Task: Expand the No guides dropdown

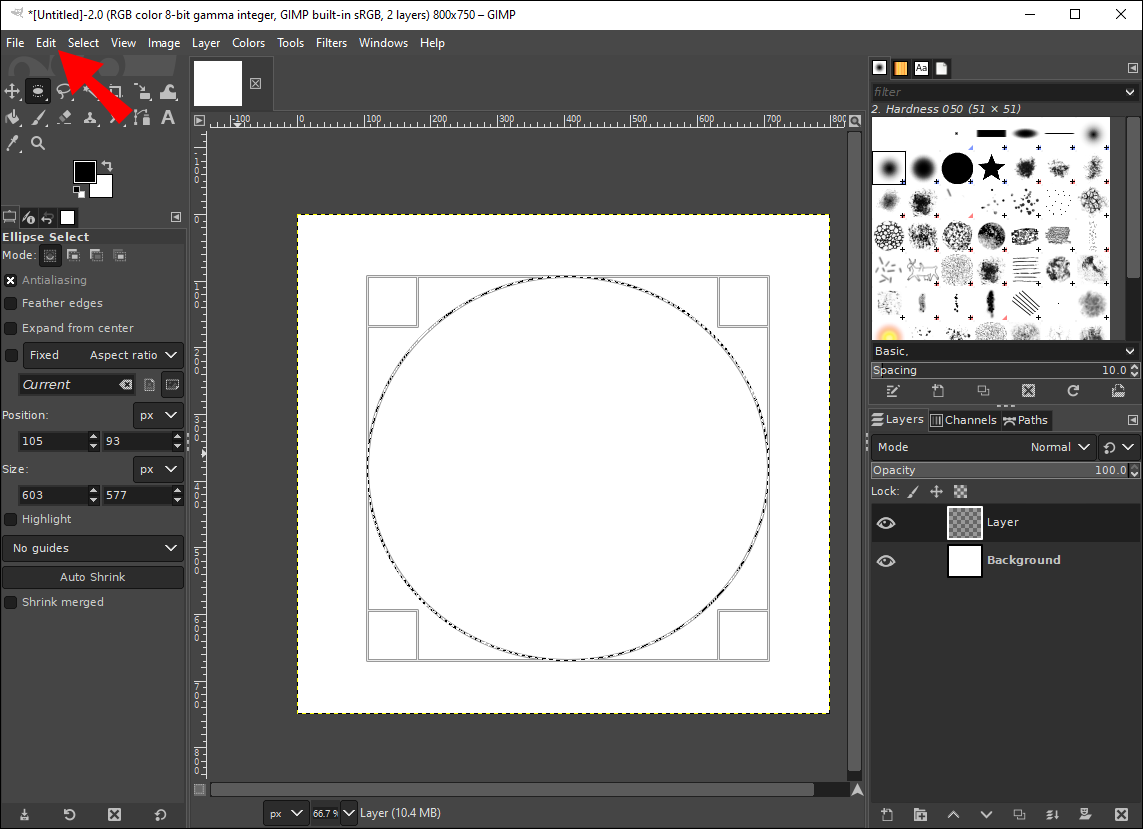Action: [92, 548]
